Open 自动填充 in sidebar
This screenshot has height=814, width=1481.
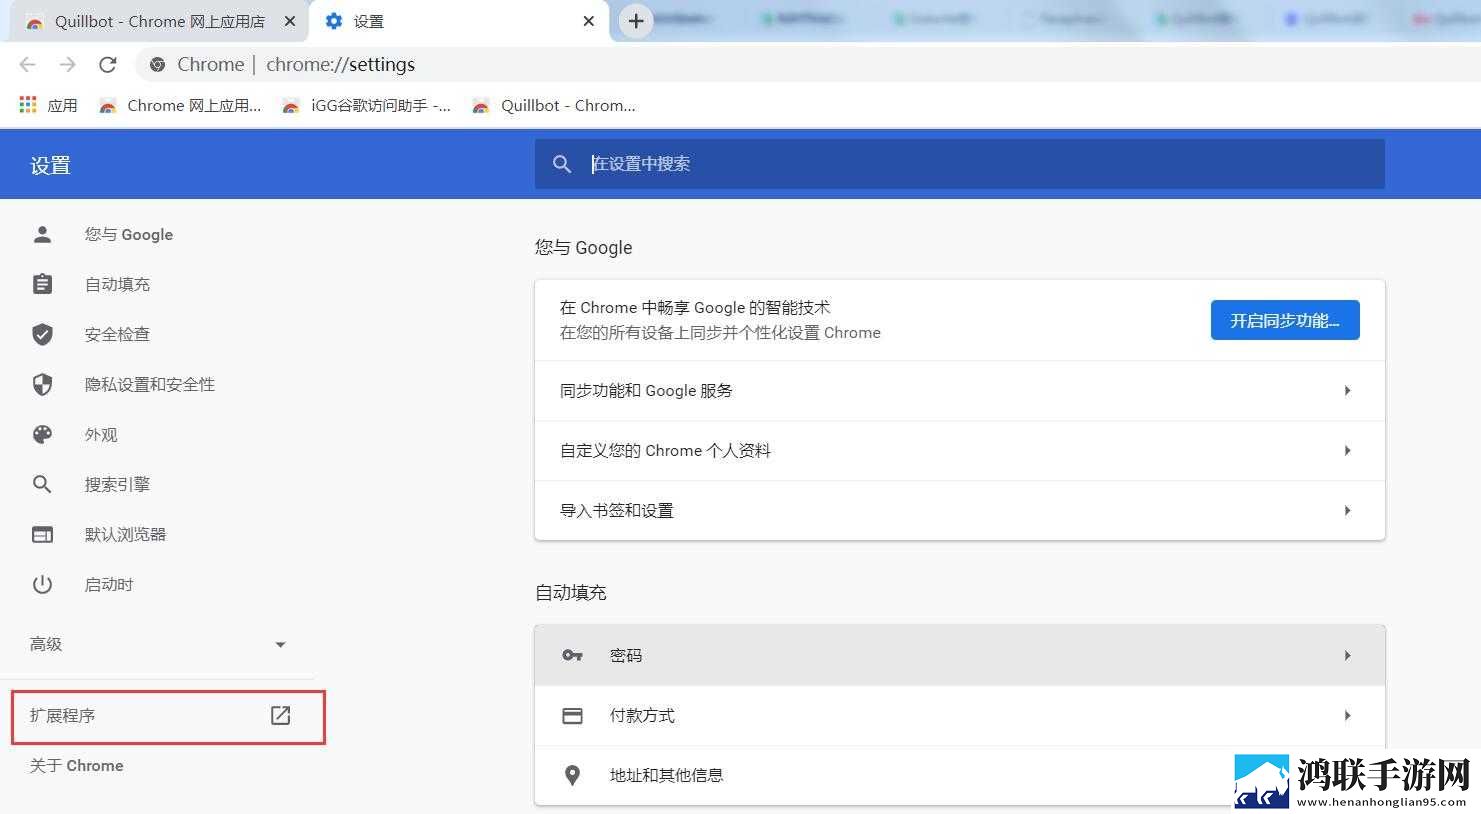(x=117, y=284)
